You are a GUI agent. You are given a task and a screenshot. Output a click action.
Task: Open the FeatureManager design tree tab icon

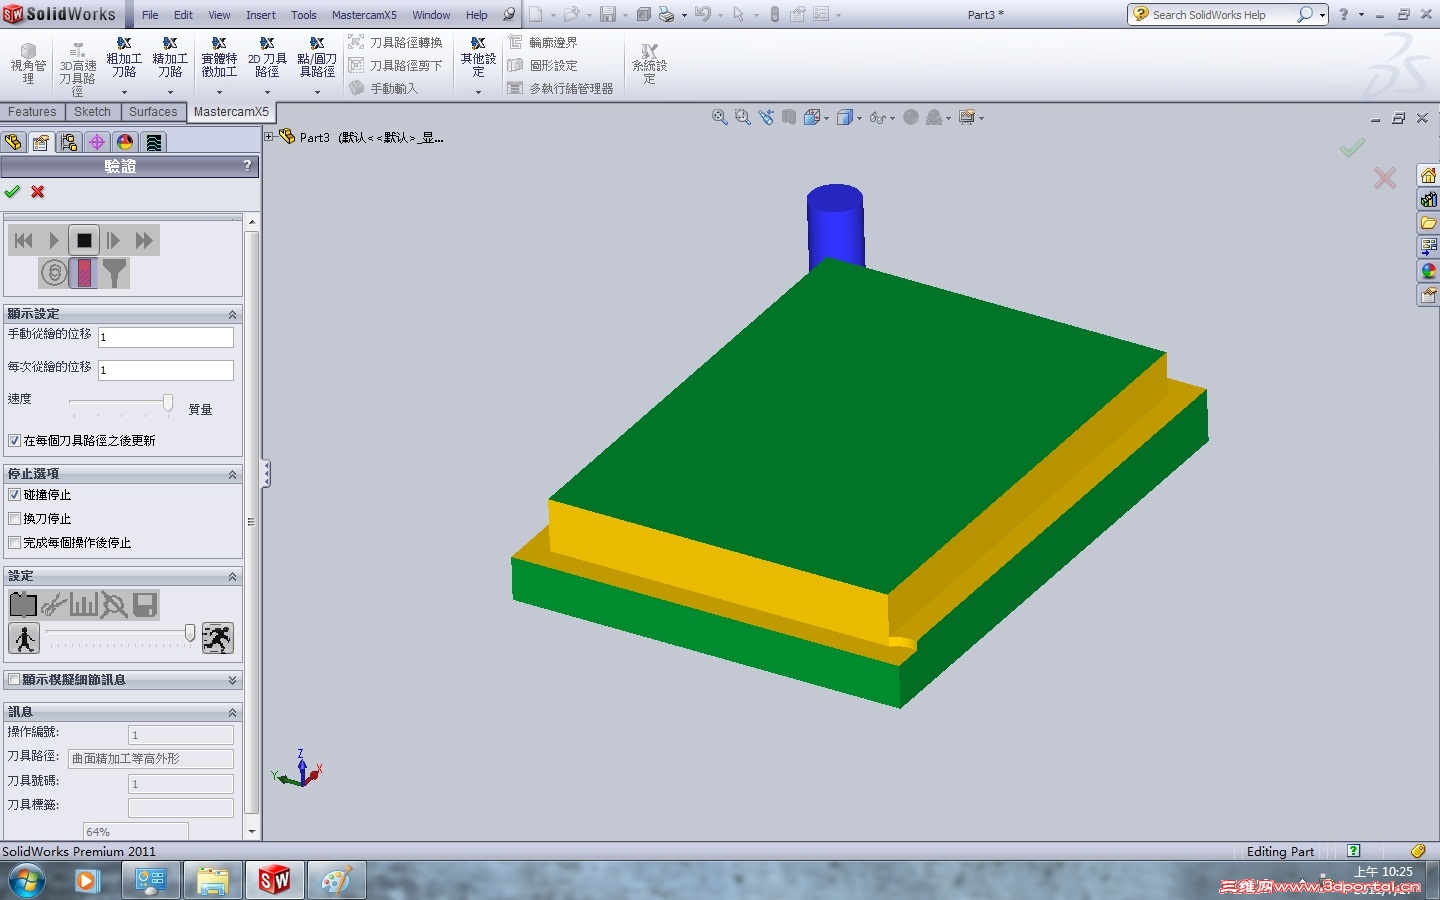click(x=13, y=142)
